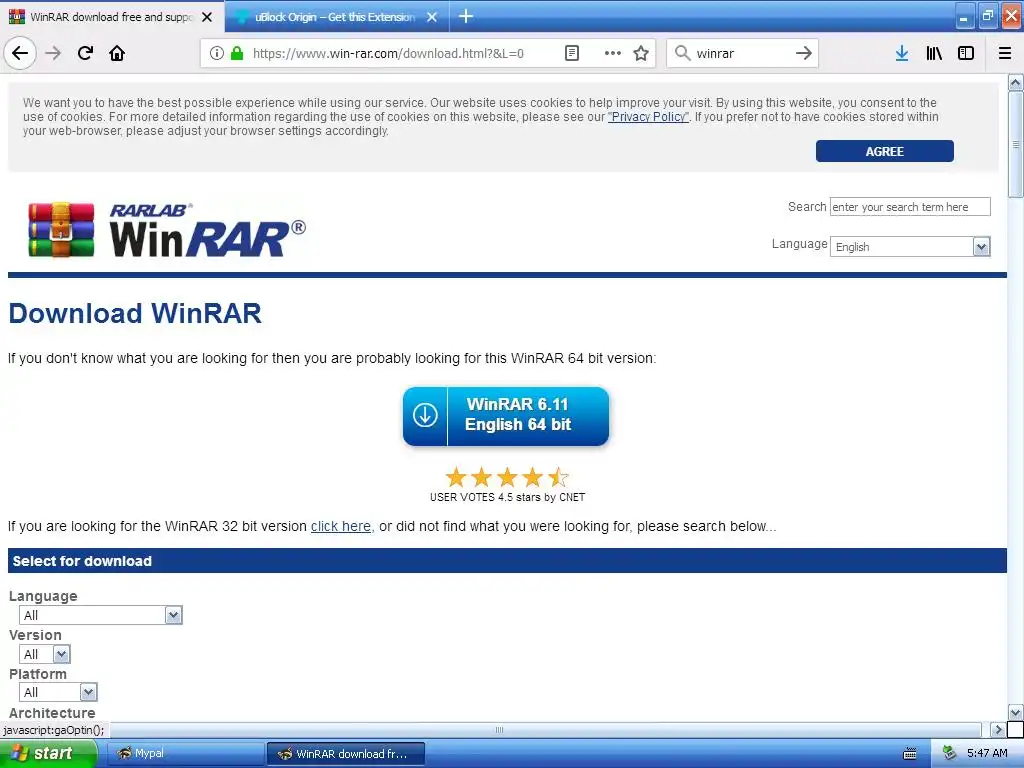Close the uBlock Origin tab

point(432,17)
